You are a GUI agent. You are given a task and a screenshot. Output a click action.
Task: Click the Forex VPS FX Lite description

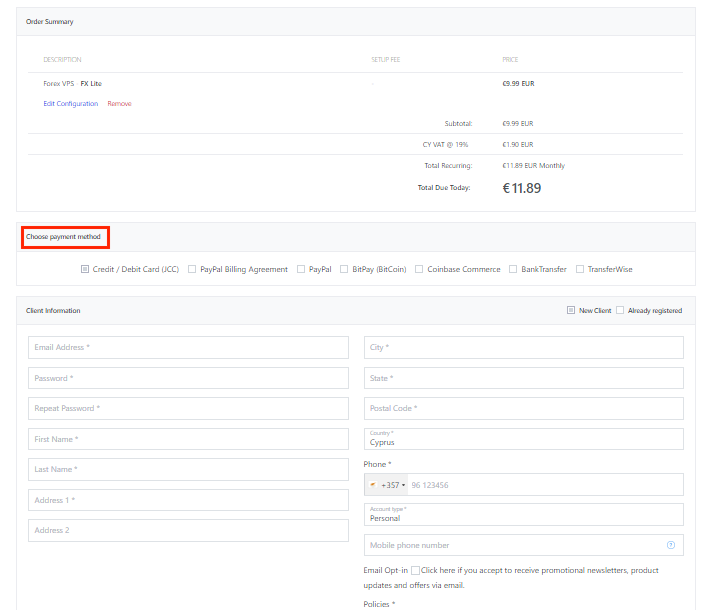click(72, 84)
